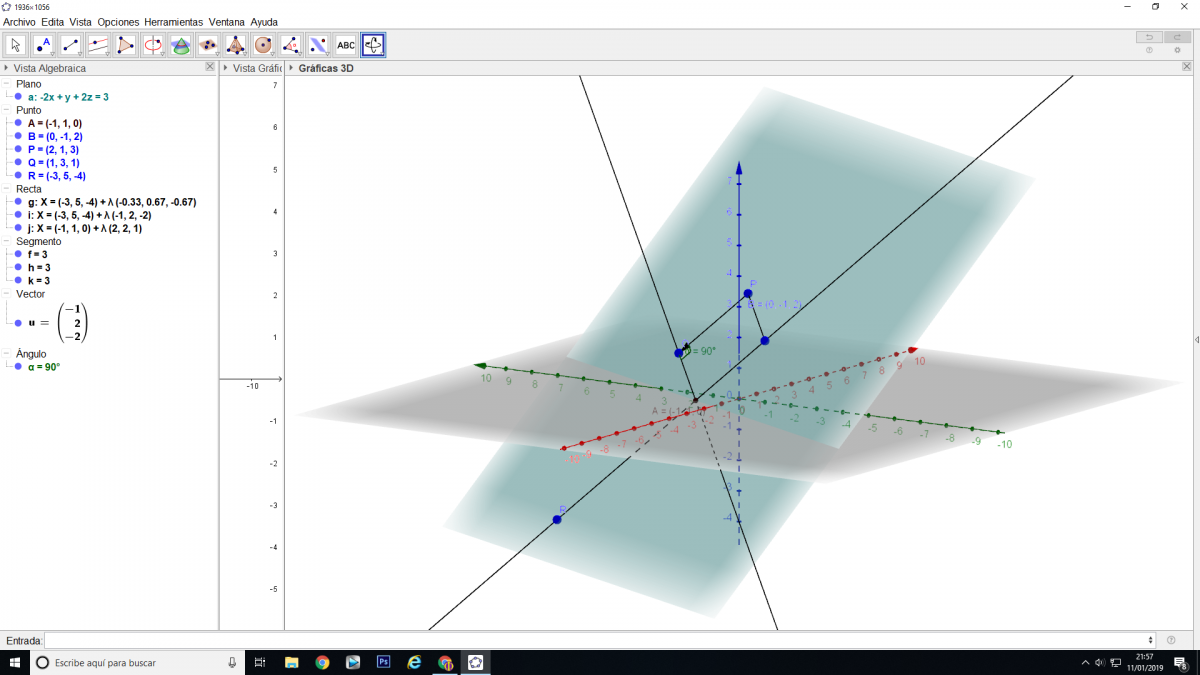Click the Entrada input field
Image resolution: width=1200 pixels, height=675 pixels.
tap(598, 640)
